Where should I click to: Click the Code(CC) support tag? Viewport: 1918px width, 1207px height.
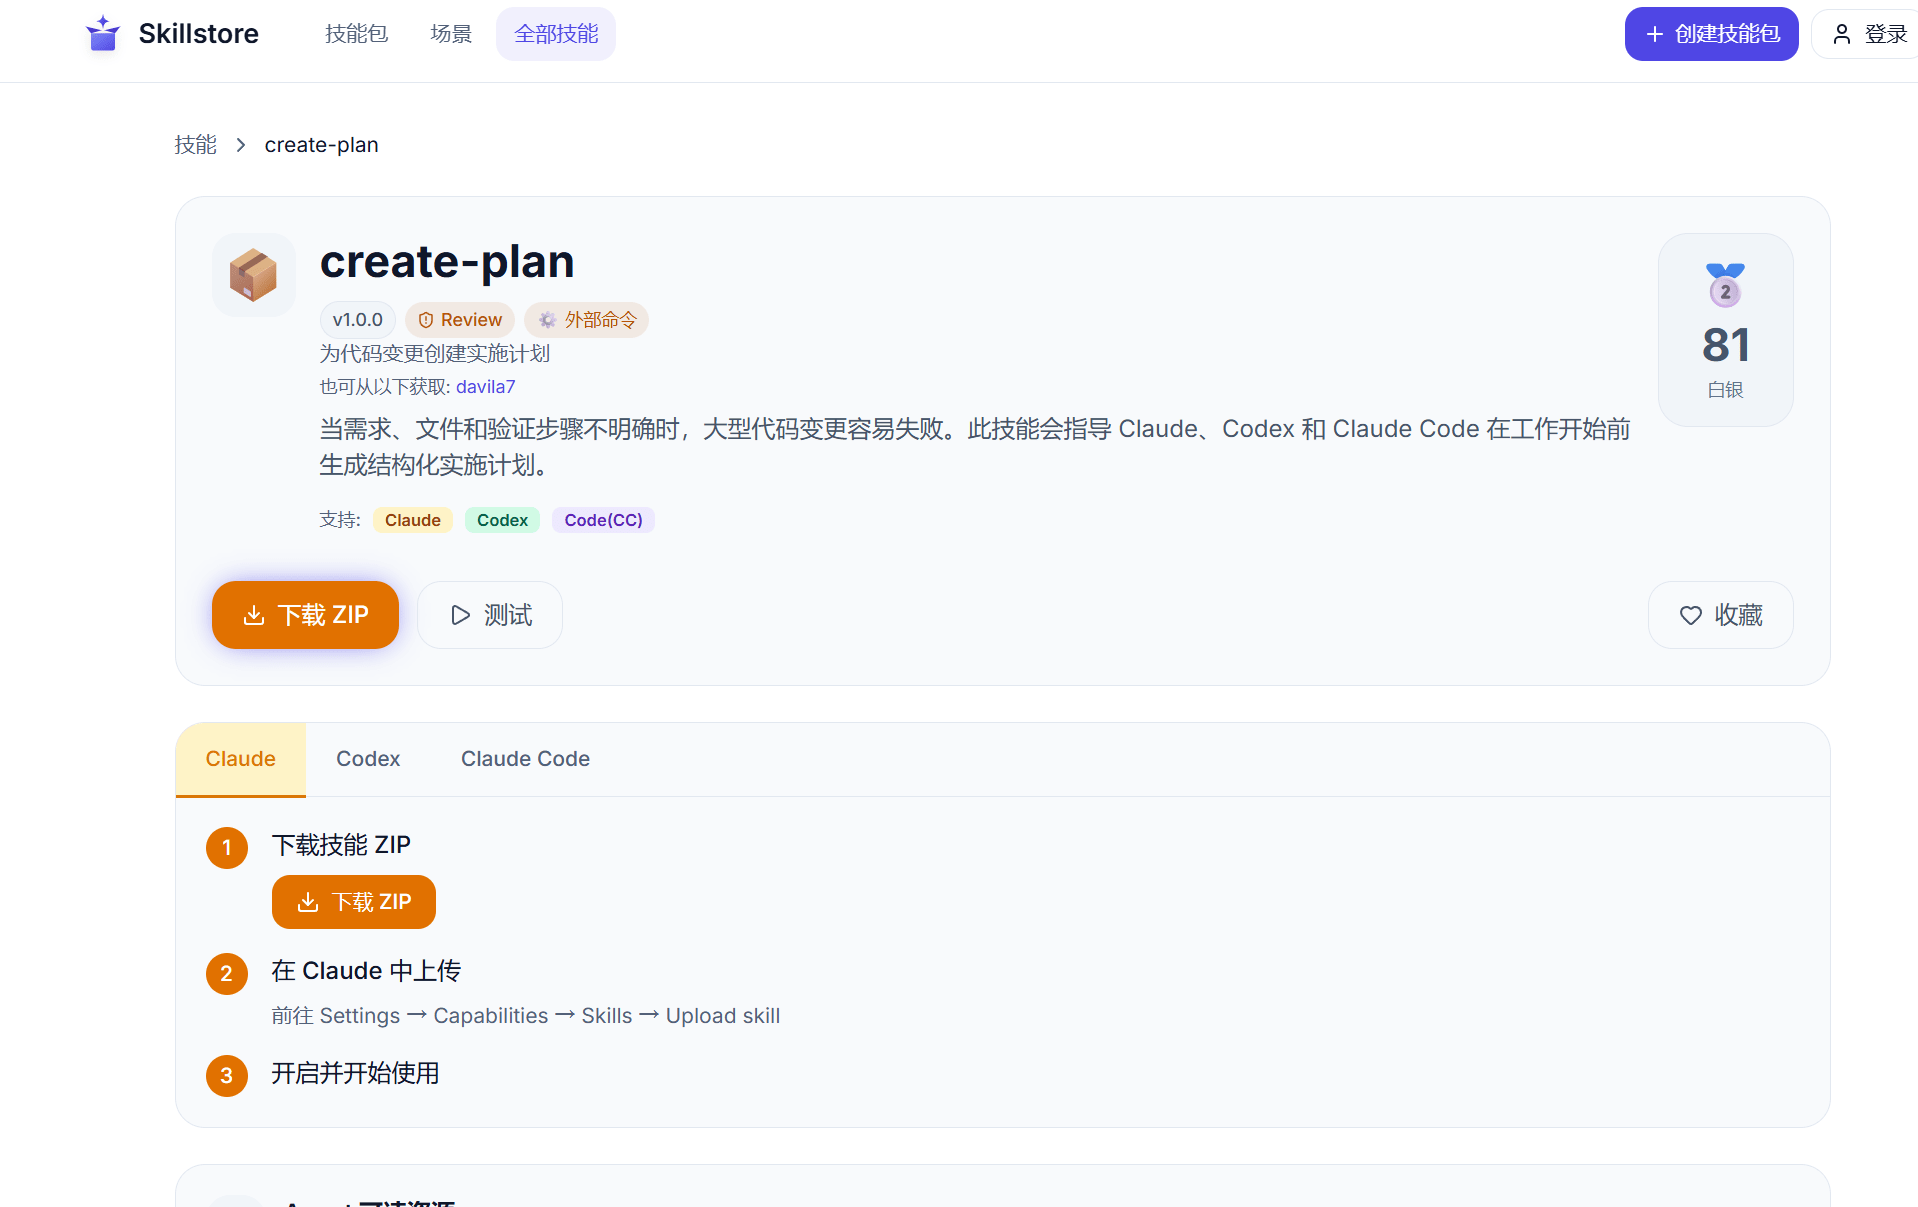[x=603, y=520]
